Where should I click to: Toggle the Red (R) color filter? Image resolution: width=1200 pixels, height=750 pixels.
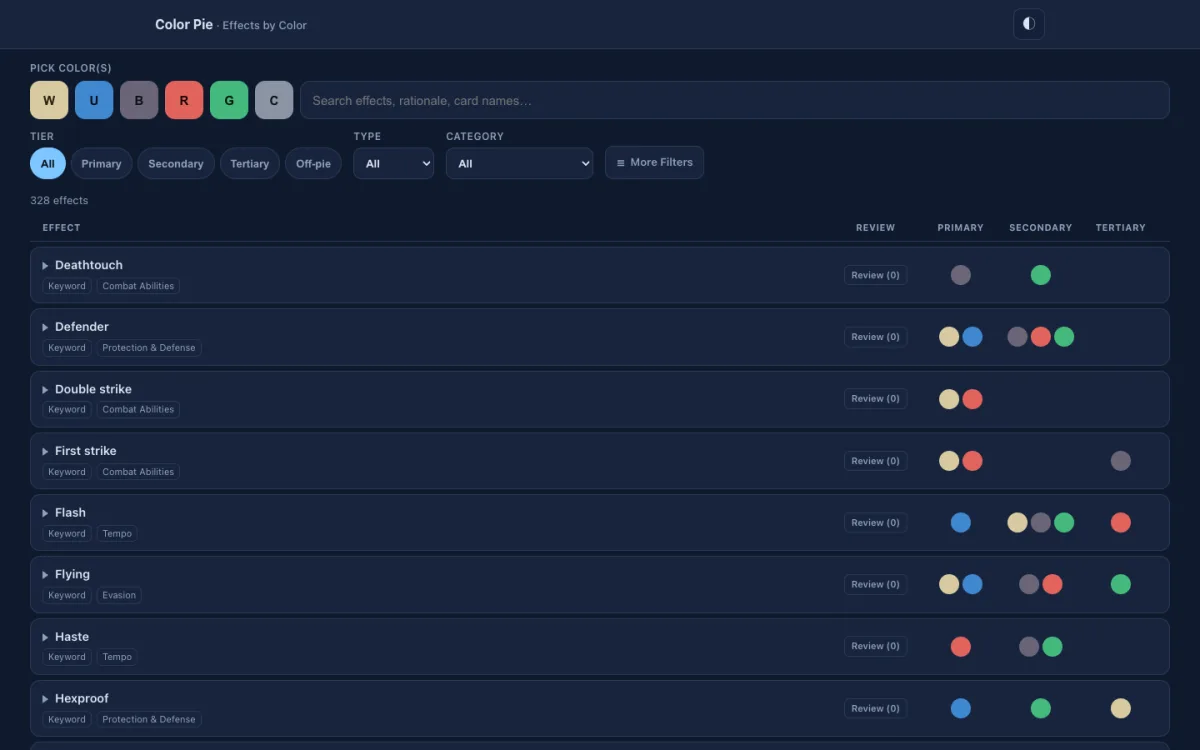(x=184, y=100)
